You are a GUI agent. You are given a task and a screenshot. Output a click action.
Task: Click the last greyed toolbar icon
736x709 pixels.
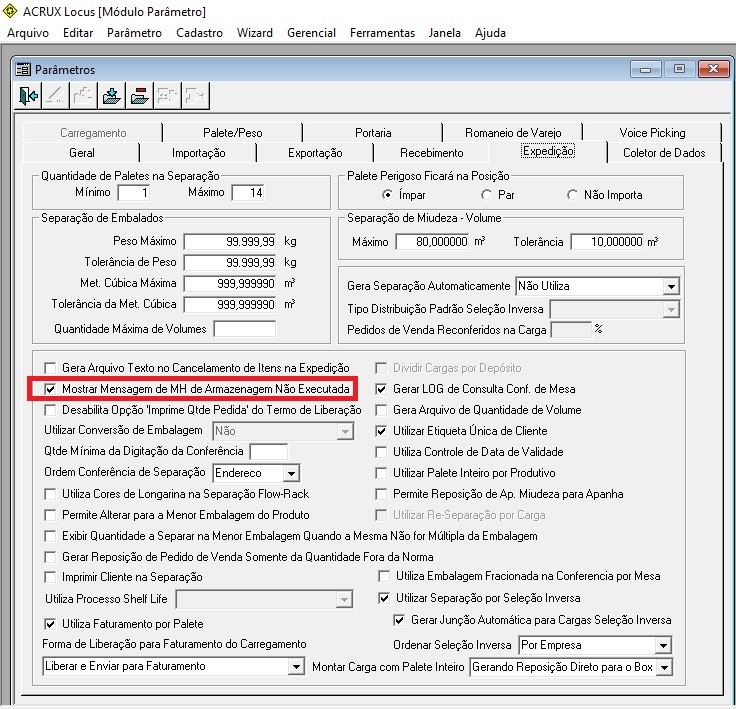195,96
